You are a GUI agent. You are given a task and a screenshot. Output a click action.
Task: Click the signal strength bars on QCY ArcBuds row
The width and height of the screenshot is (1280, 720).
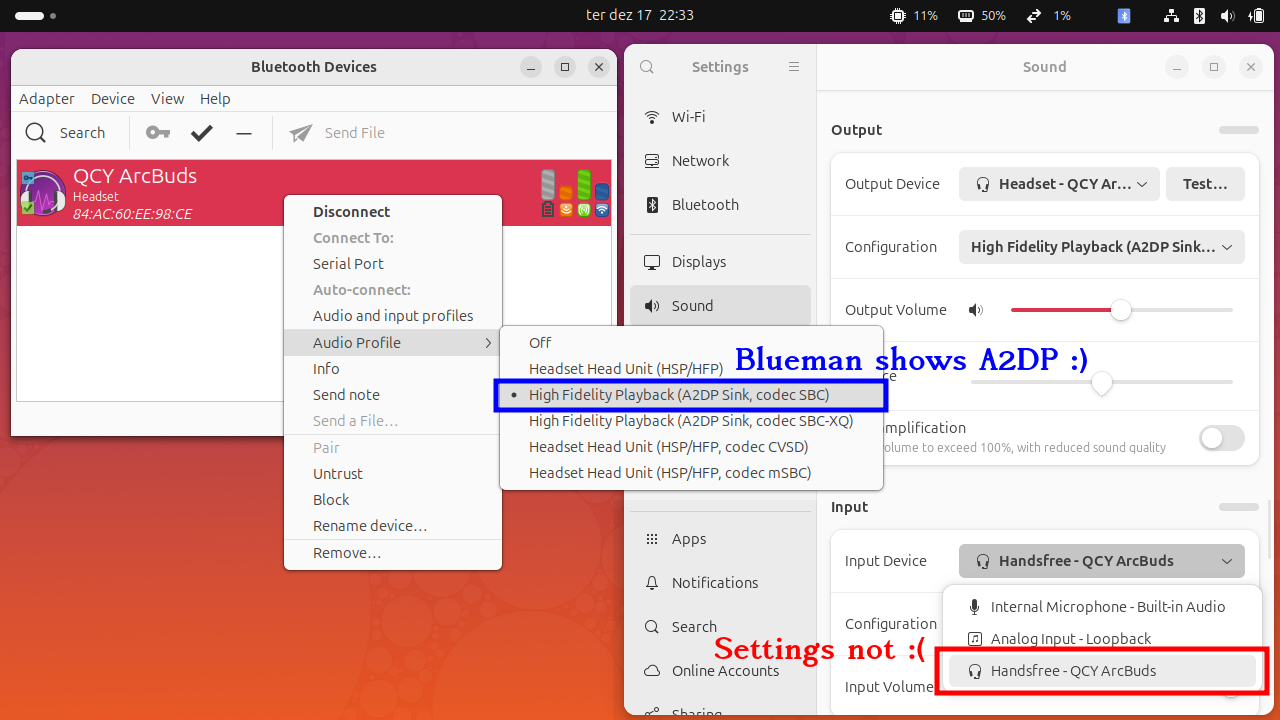point(575,193)
